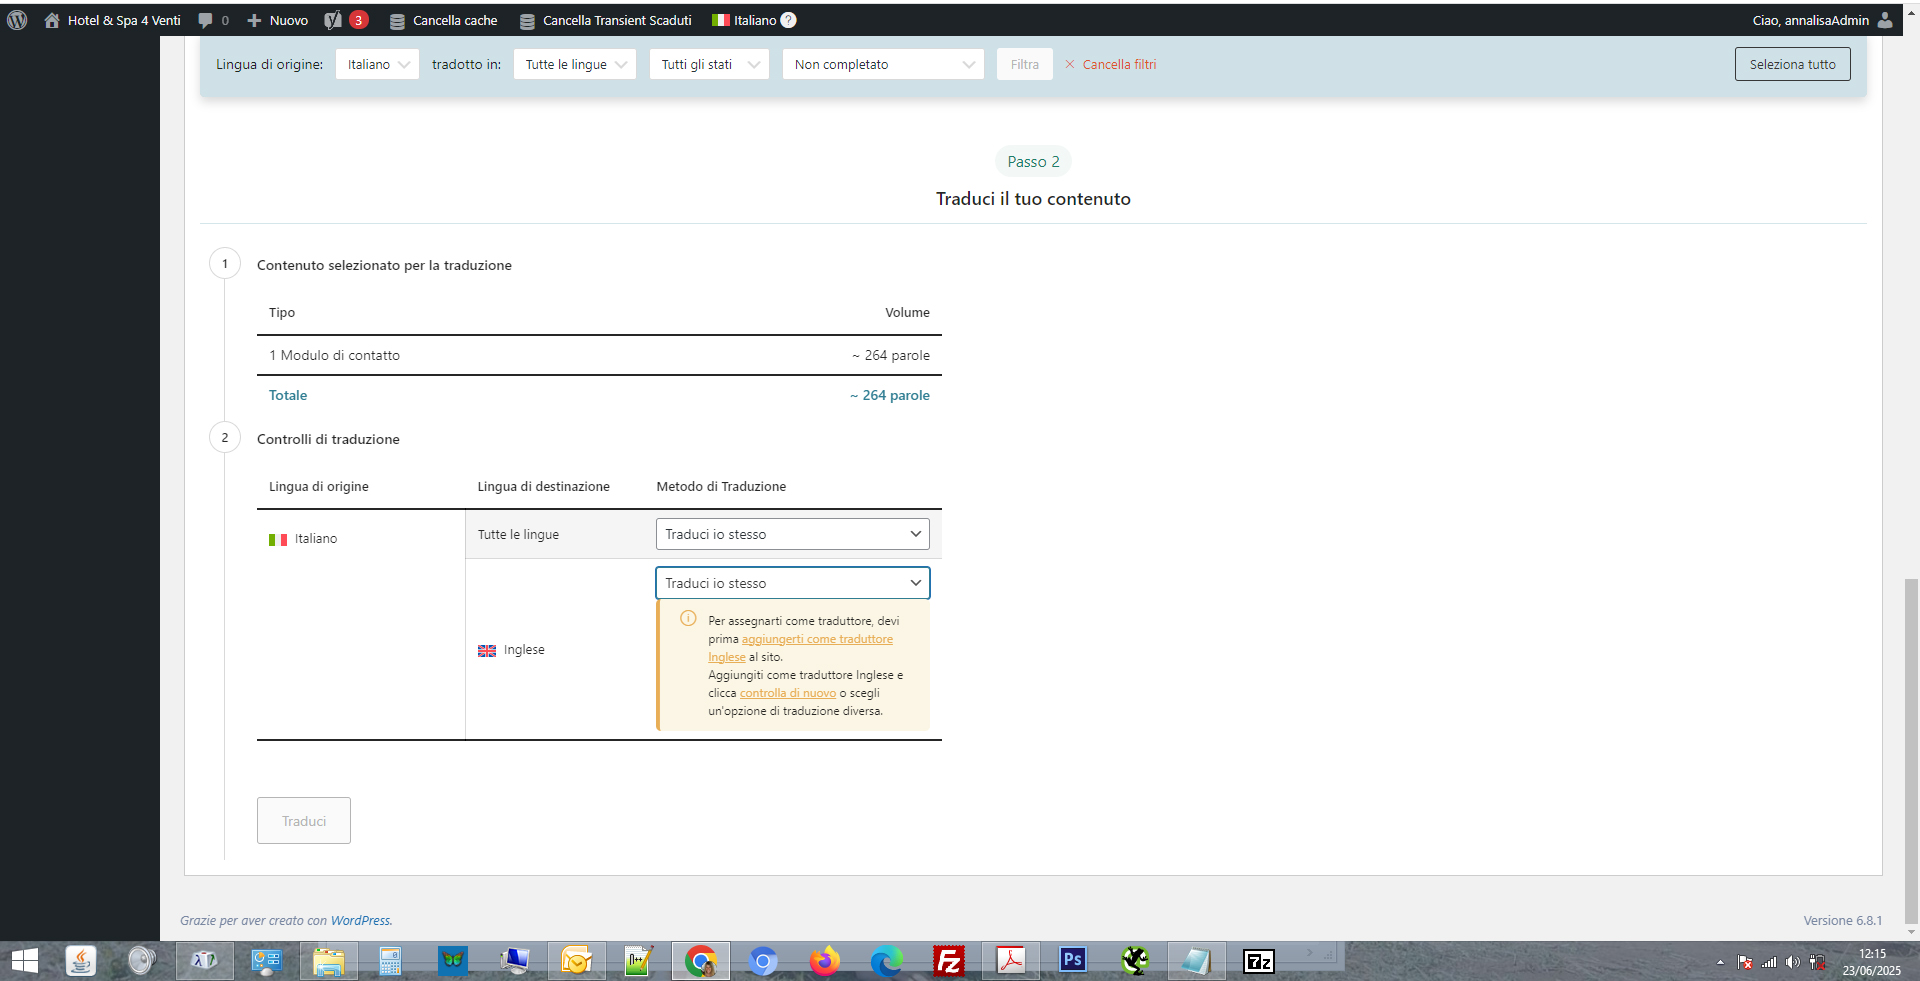Open Microsoft Edge in taskbar
The height and width of the screenshot is (981, 1920).
tap(886, 961)
